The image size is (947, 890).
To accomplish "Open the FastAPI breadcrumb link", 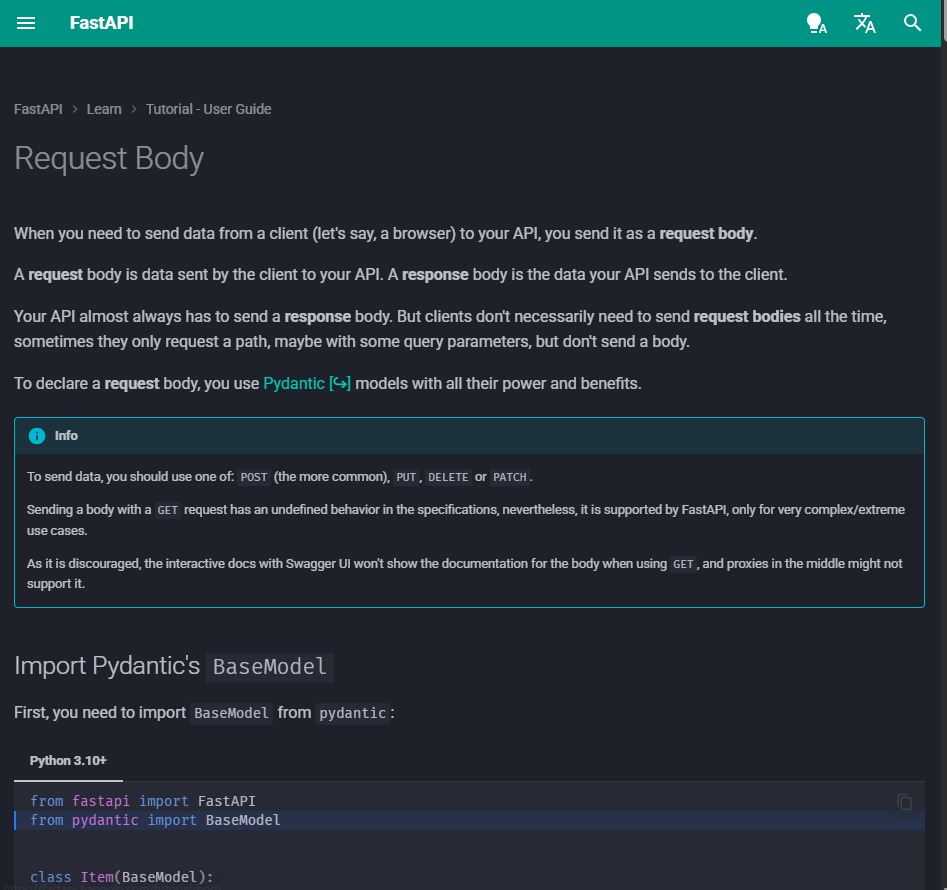I will click(37, 109).
